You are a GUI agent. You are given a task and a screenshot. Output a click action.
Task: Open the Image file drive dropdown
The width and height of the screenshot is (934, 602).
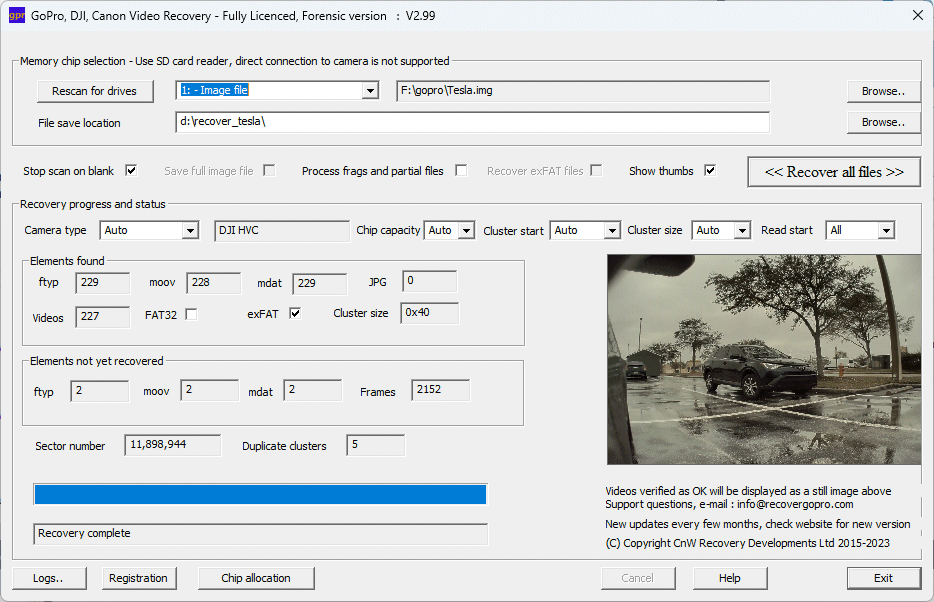click(370, 91)
